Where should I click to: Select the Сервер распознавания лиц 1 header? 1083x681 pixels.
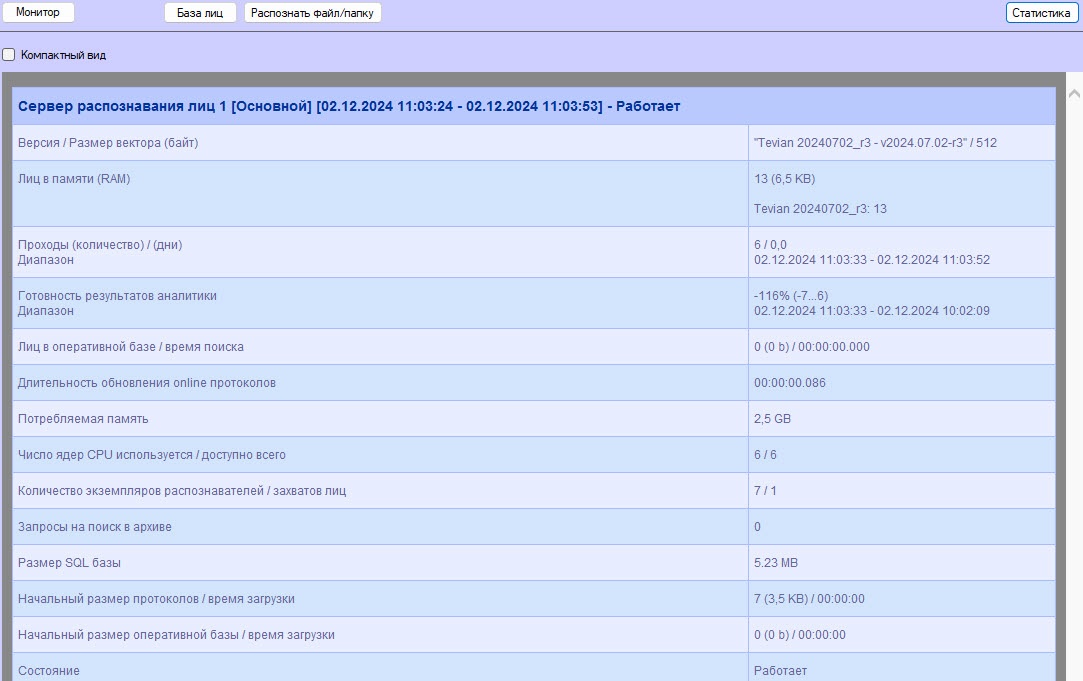(x=349, y=106)
